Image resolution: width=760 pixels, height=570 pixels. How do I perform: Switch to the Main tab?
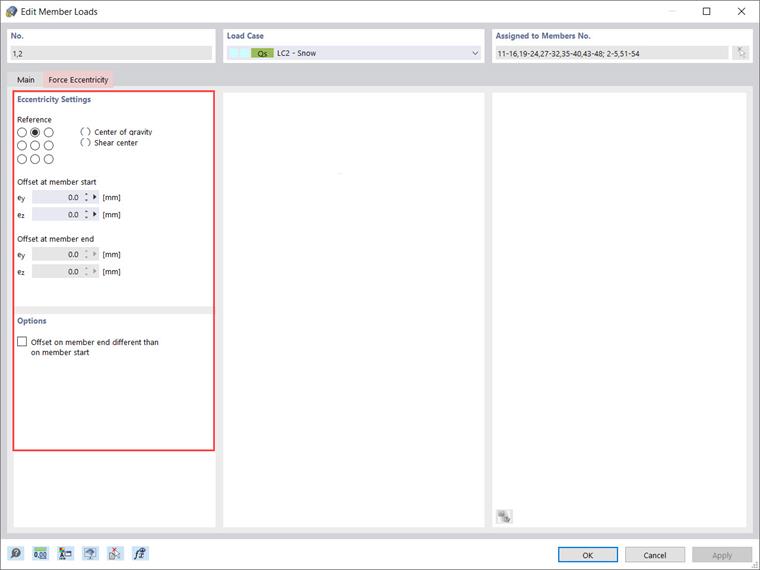point(26,79)
